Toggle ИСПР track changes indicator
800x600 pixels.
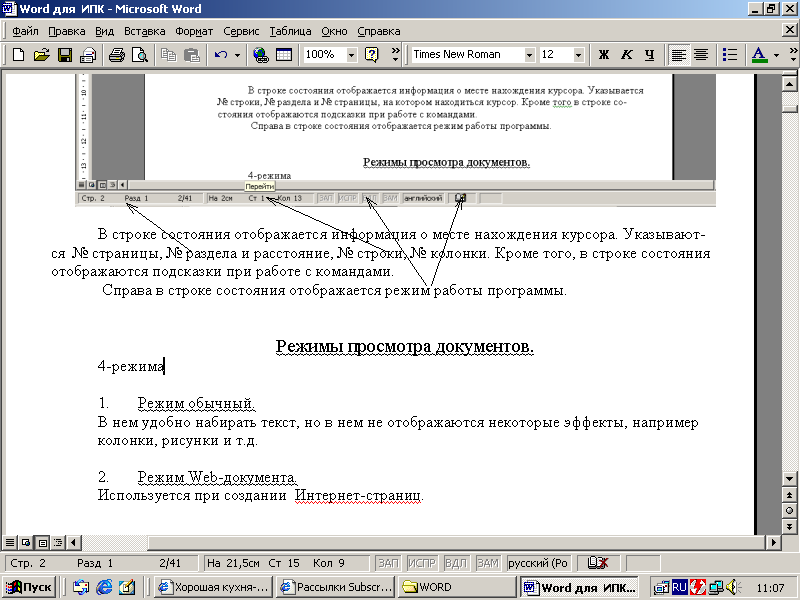click(422, 563)
